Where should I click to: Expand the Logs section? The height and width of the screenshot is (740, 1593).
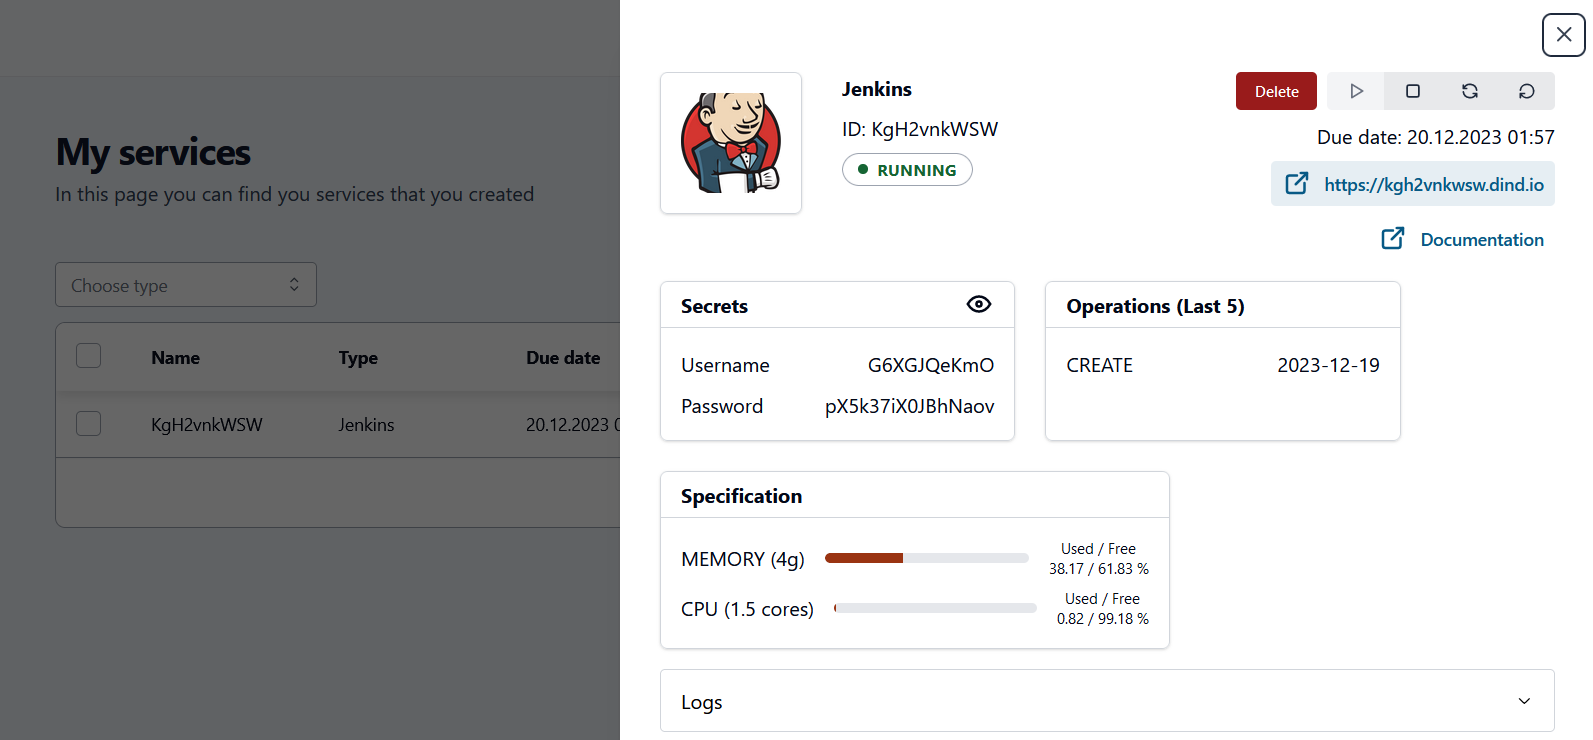[1107, 701]
